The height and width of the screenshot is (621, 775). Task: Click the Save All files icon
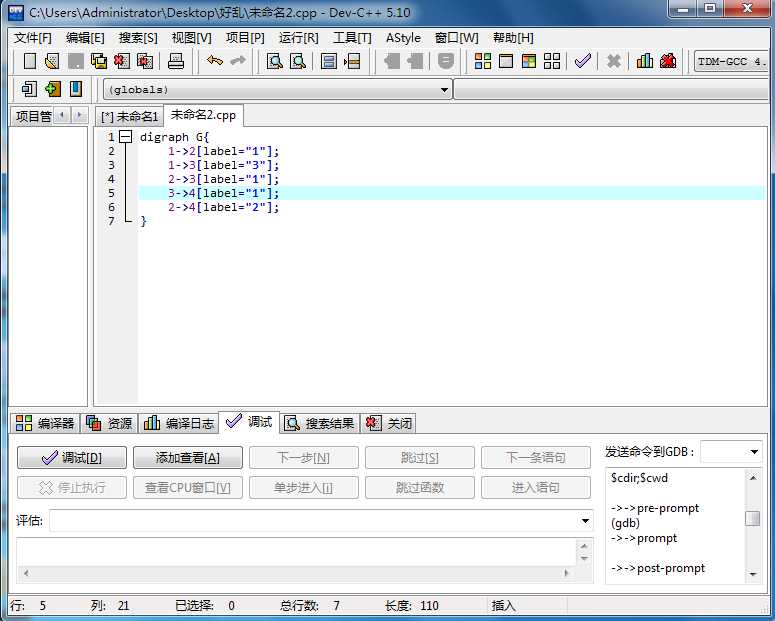(x=99, y=61)
